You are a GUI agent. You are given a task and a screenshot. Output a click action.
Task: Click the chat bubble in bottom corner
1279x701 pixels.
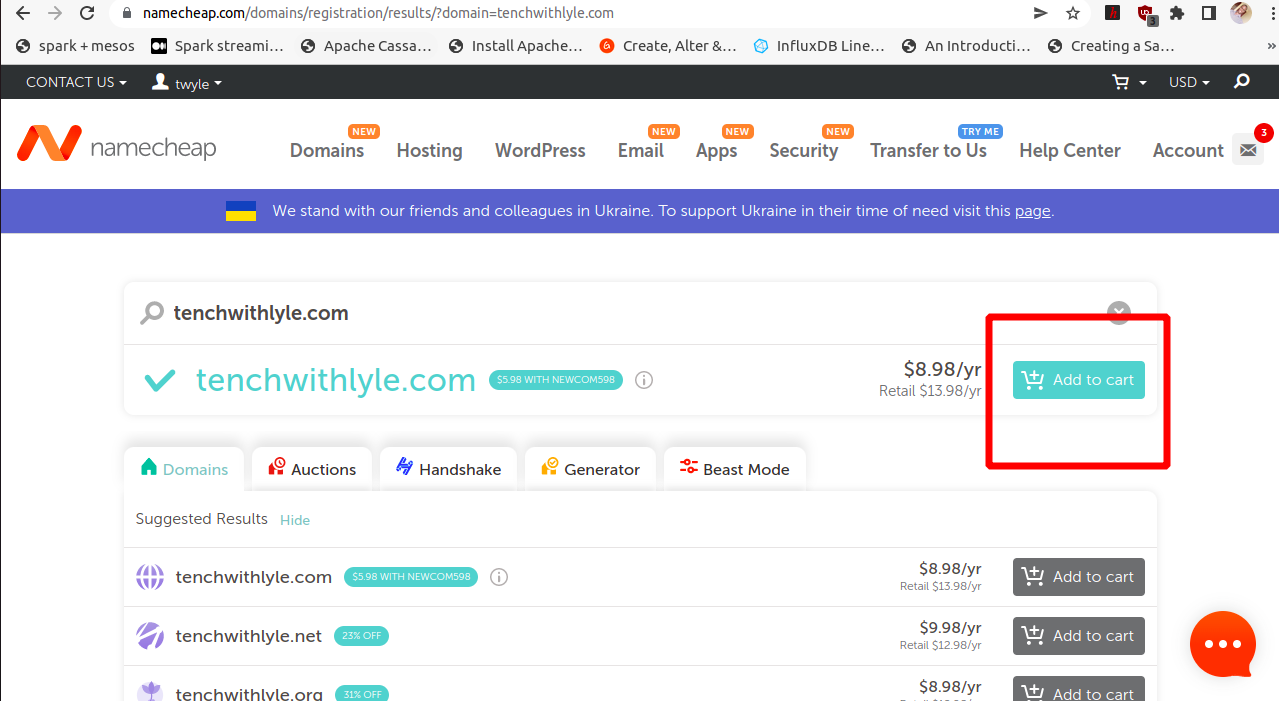(1222, 644)
